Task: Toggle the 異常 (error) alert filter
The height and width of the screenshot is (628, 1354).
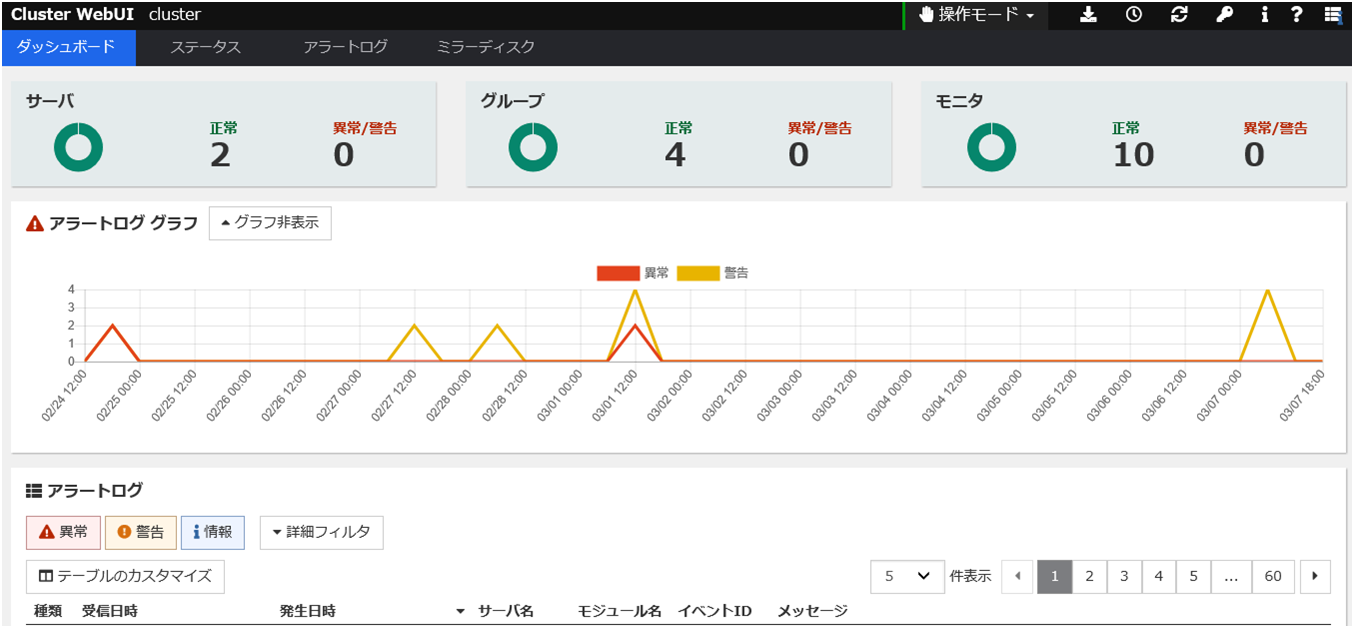Action: pos(63,532)
